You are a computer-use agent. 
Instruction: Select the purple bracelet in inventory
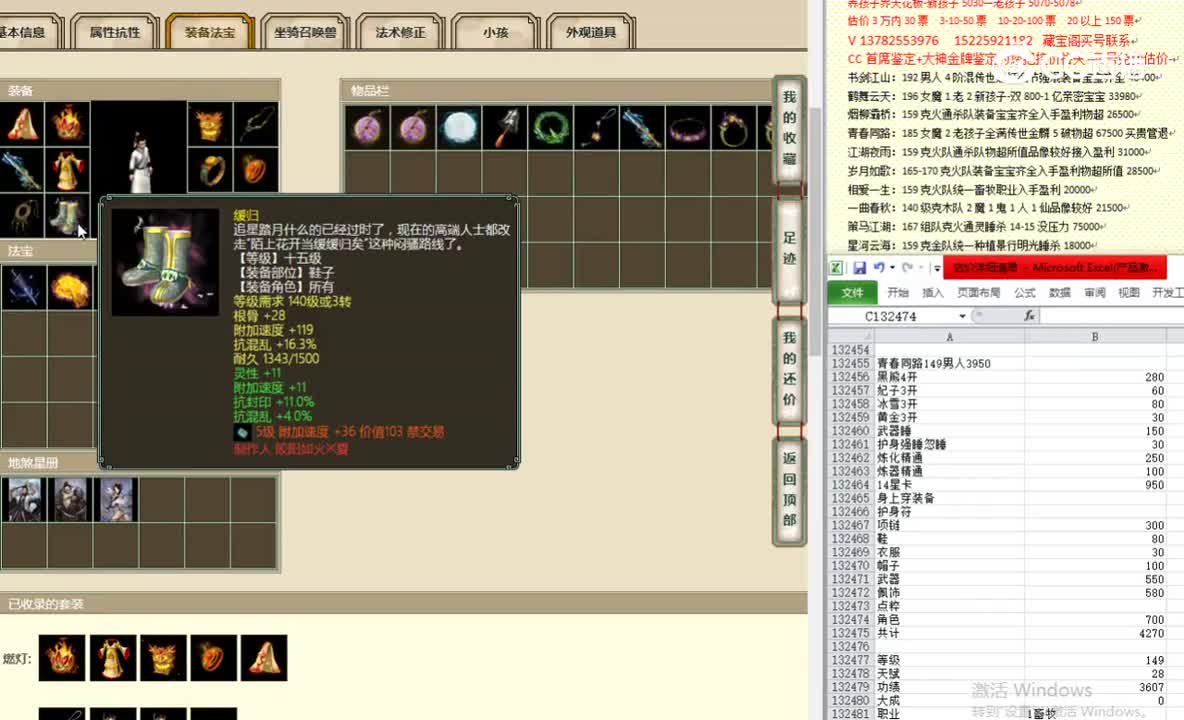[x=688, y=128]
